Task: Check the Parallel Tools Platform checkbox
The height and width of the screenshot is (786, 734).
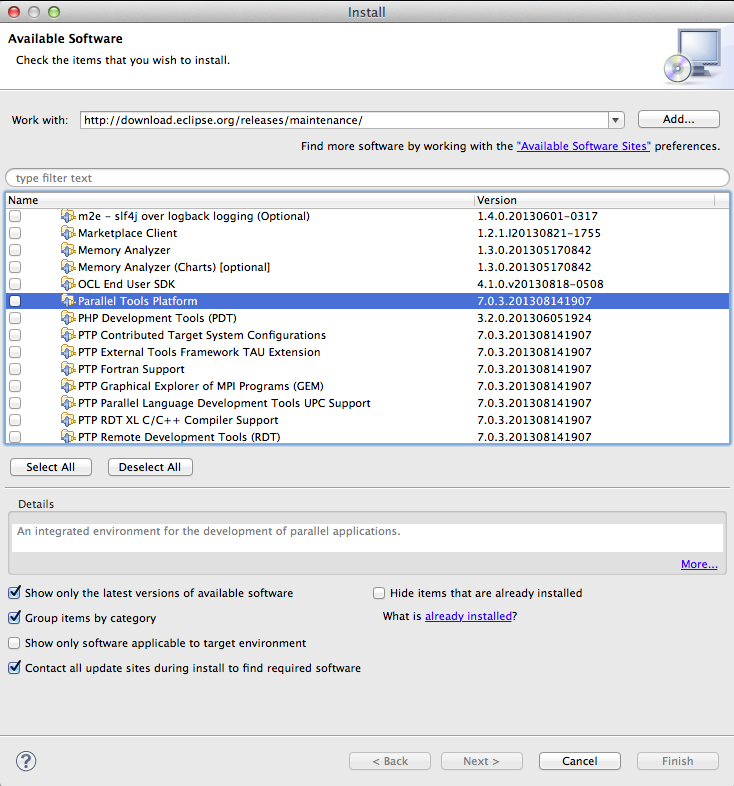Action: coord(15,301)
